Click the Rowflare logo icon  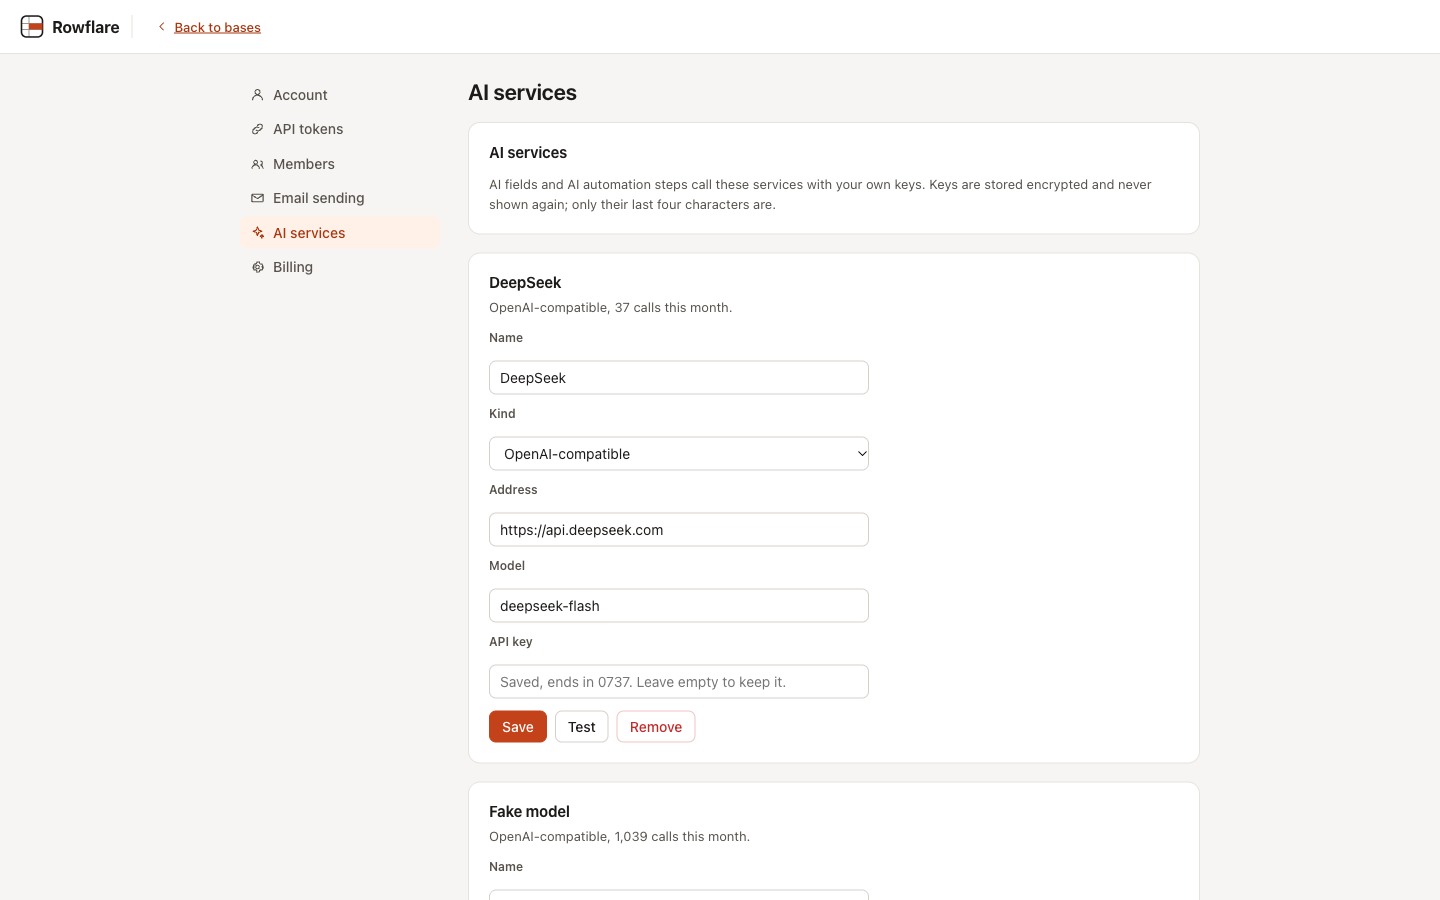[32, 27]
